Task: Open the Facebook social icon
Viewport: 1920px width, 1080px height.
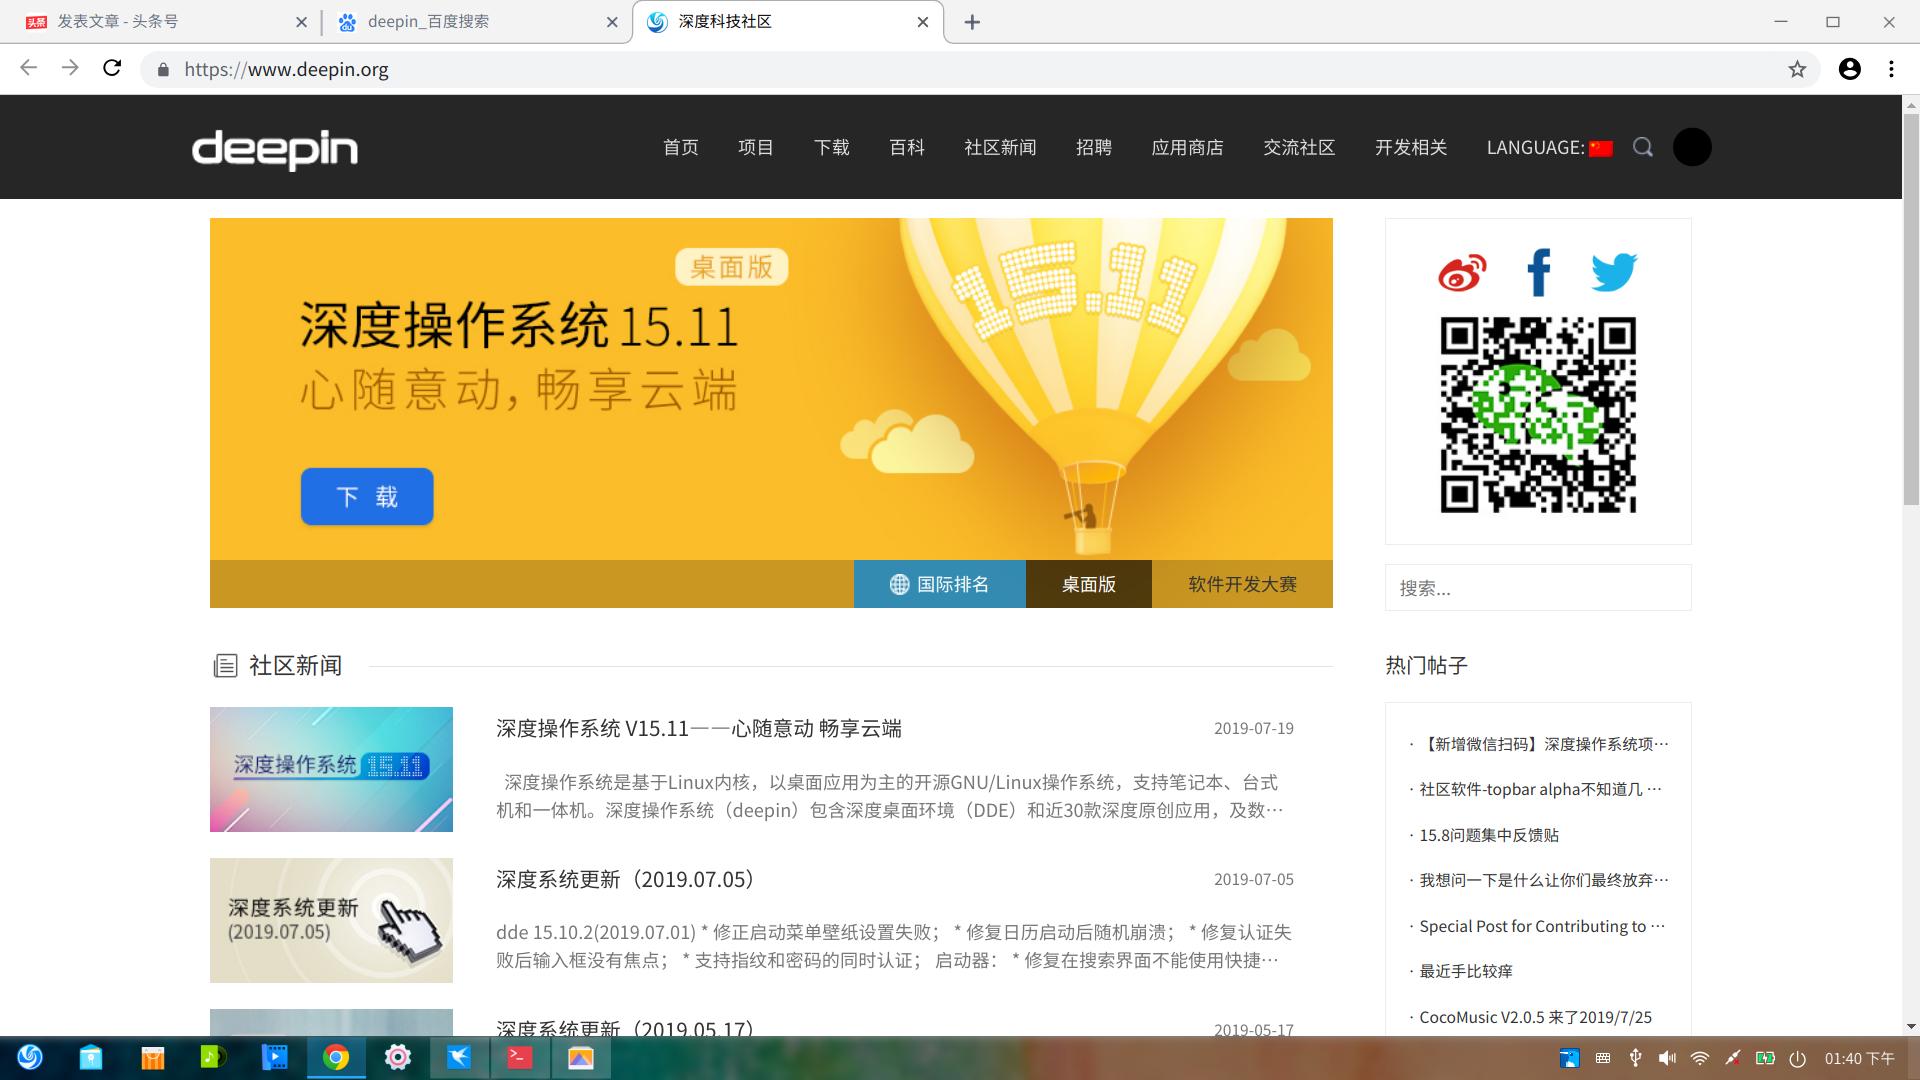Action: 1539,272
